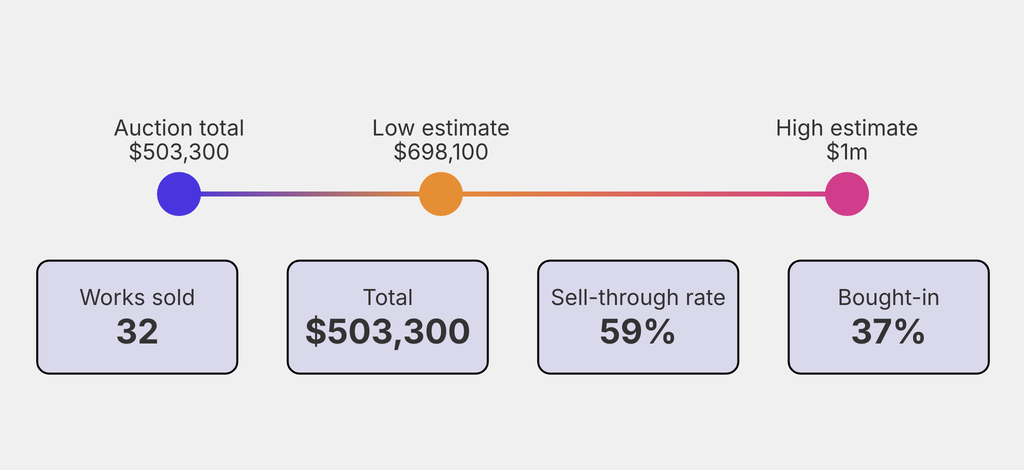The width and height of the screenshot is (1024, 470).
Task: Click the bold 59% figure
Action: [x=638, y=331]
